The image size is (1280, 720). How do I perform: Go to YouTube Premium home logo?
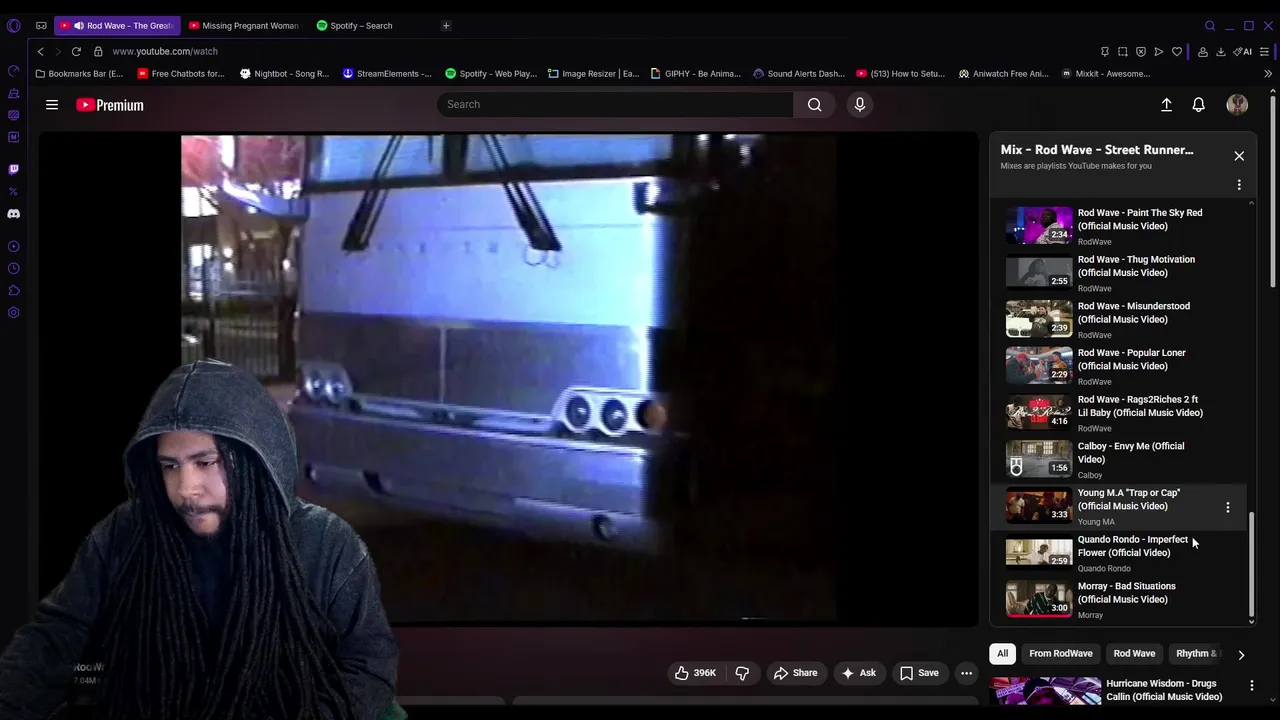(x=110, y=105)
